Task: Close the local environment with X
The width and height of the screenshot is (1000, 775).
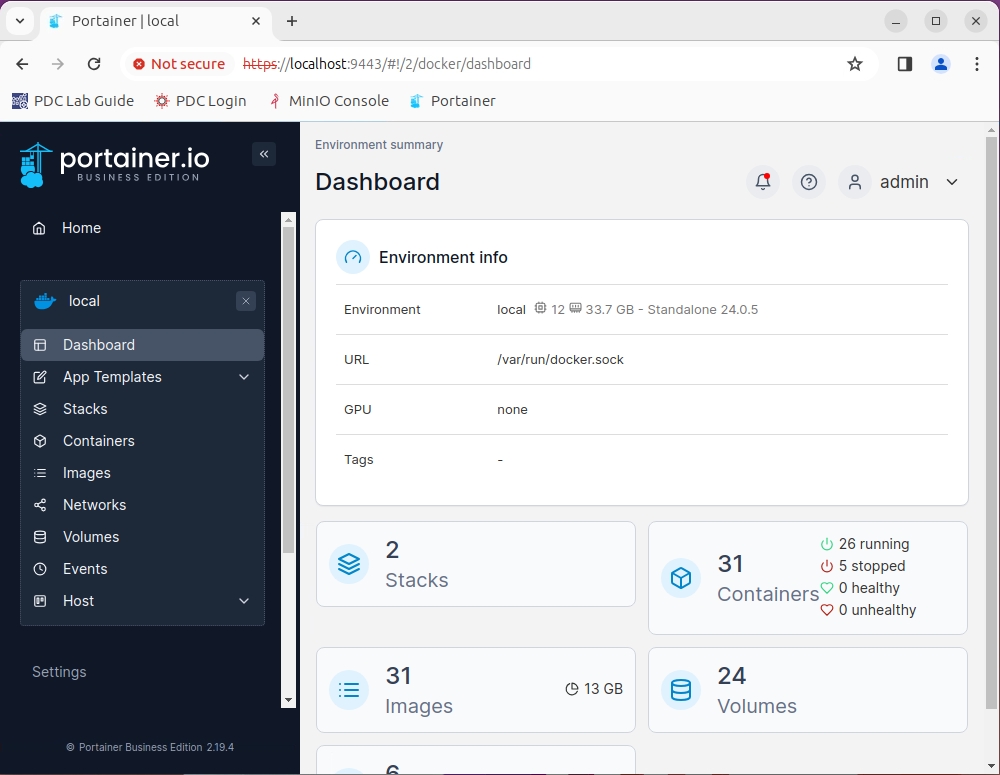Action: 246,301
